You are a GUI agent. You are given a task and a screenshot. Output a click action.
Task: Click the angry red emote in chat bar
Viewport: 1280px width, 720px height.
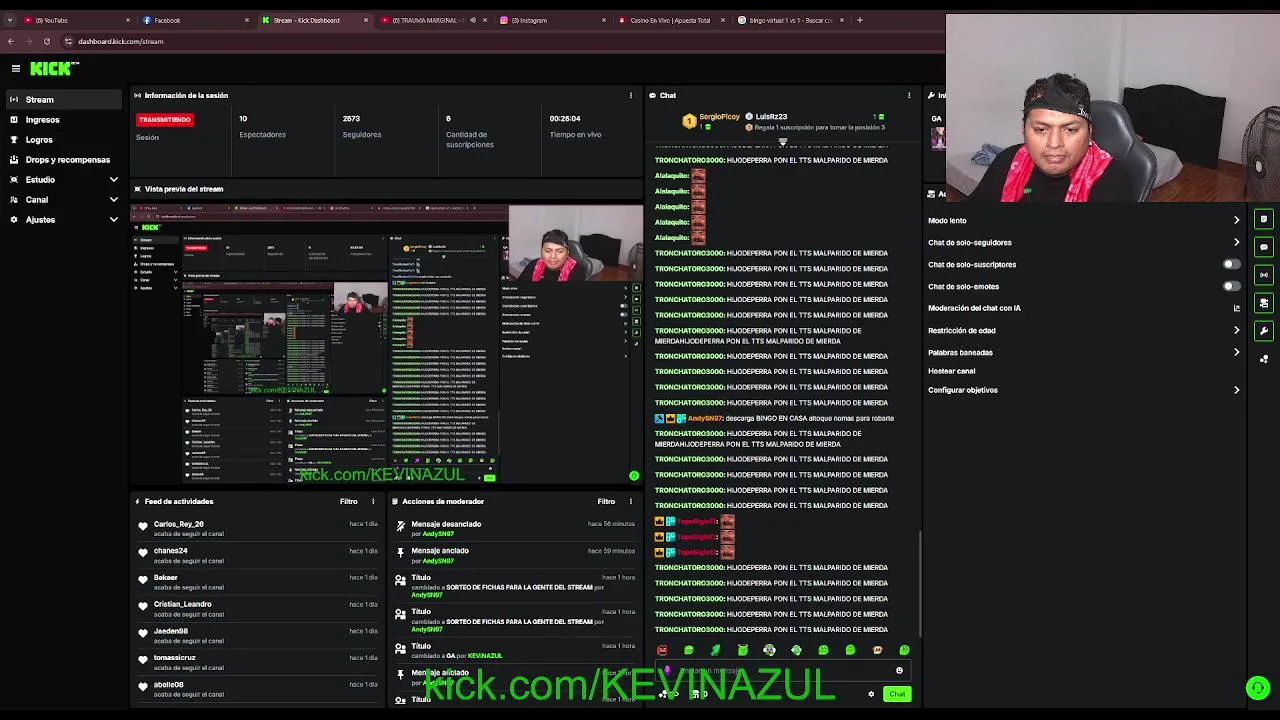[x=661, y=650]
